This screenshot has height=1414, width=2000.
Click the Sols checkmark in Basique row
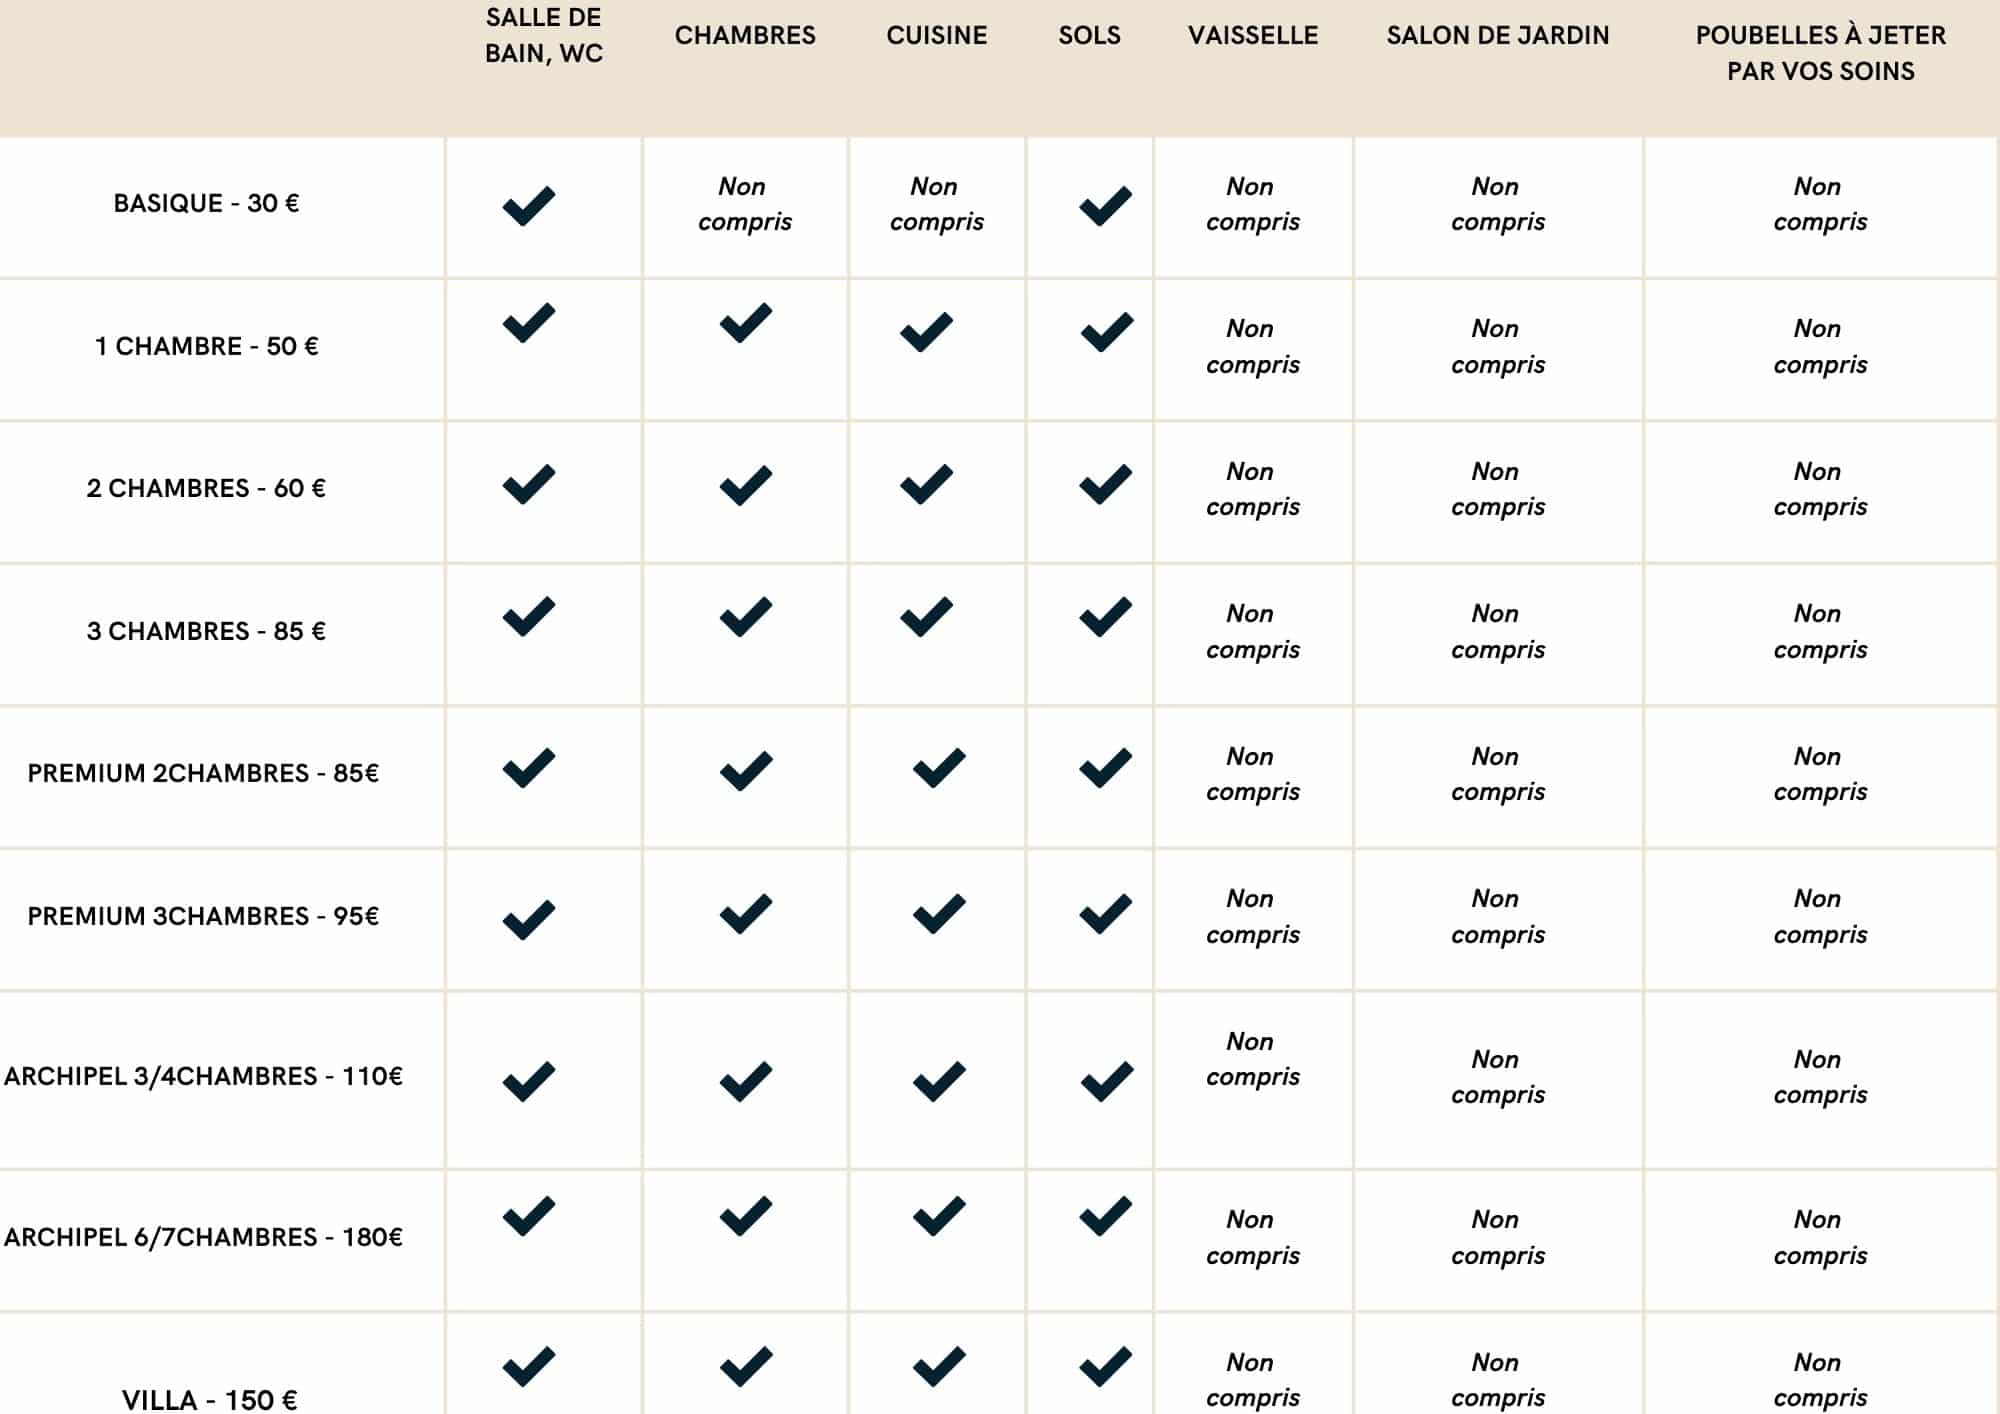pos(1105,206)
